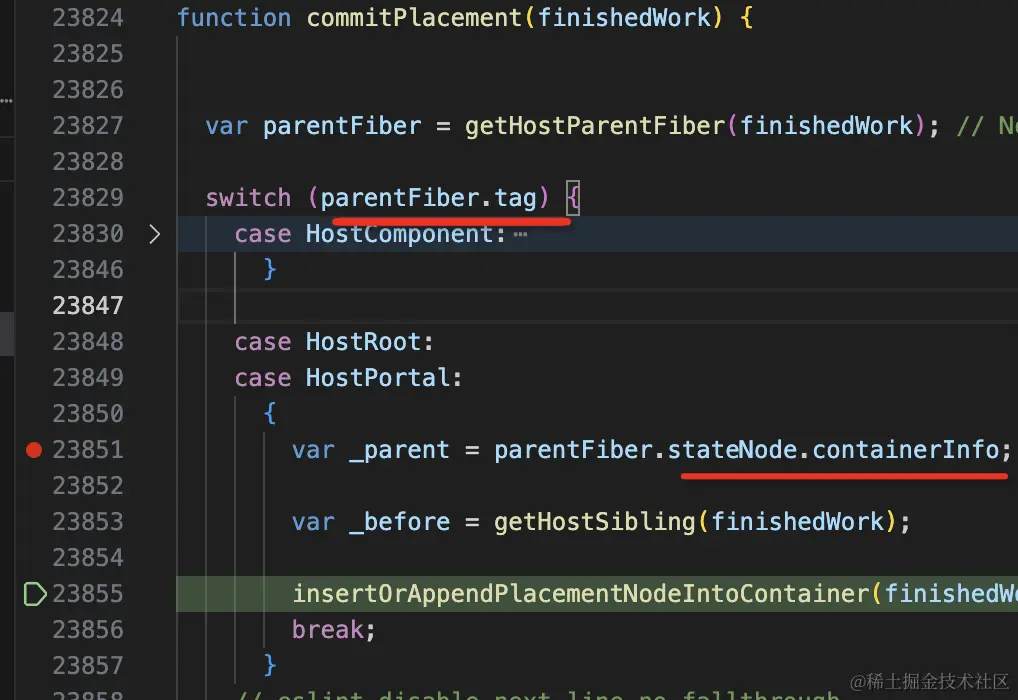Click the stateNode property on line 23851
The height and width of the screenshot is (700, 1018).
tap(732, 449)
